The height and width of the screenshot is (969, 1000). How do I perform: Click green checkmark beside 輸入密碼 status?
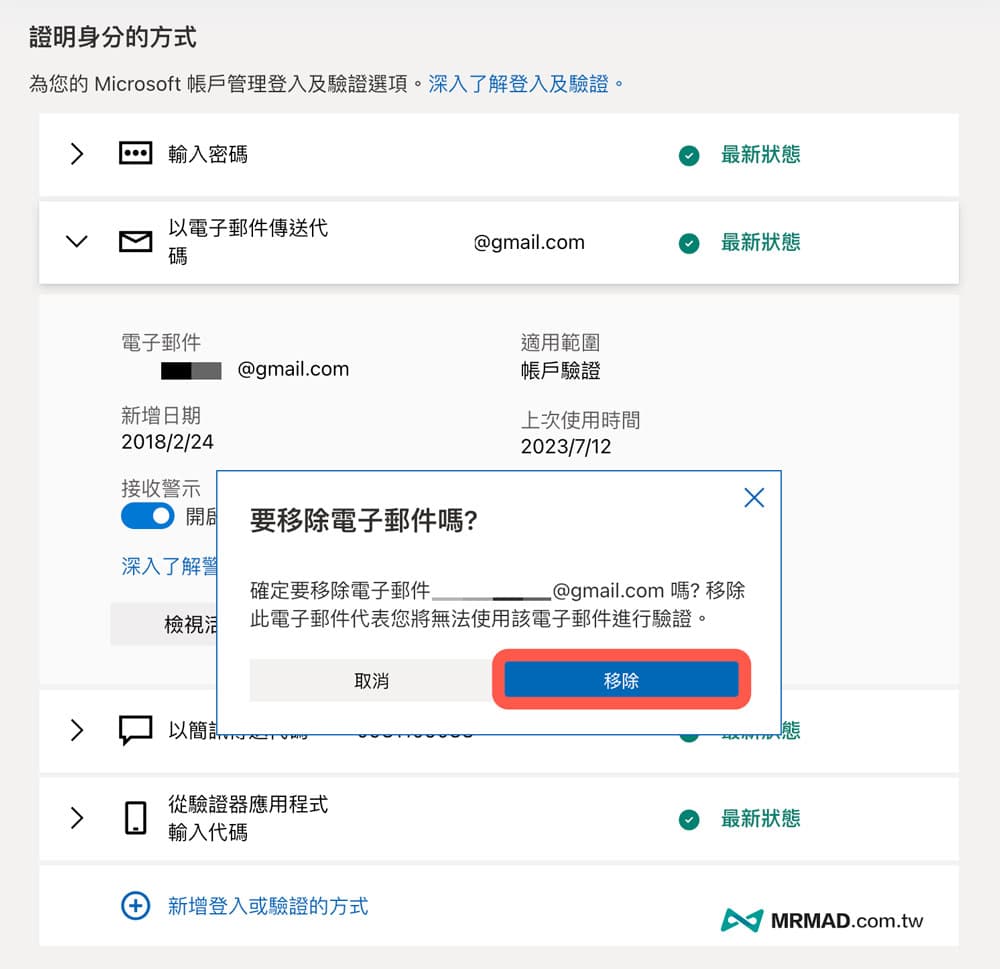689,155
